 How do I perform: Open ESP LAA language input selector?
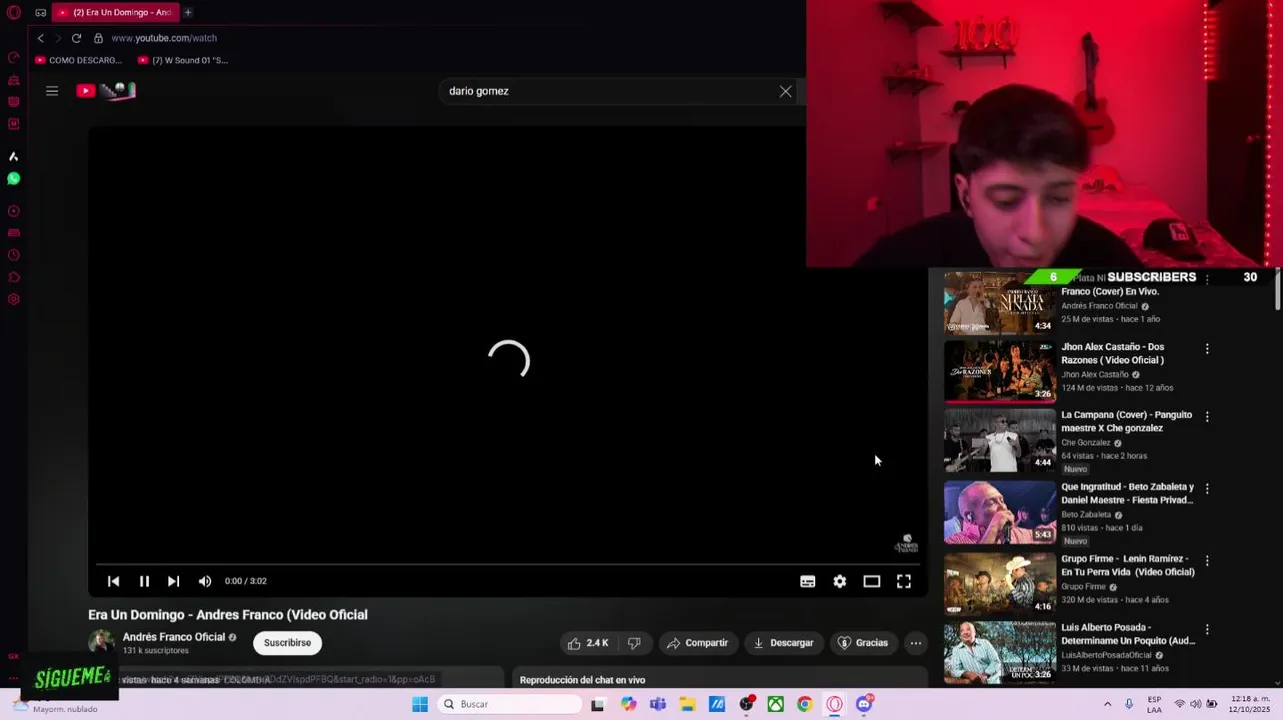pos(1155,704)
